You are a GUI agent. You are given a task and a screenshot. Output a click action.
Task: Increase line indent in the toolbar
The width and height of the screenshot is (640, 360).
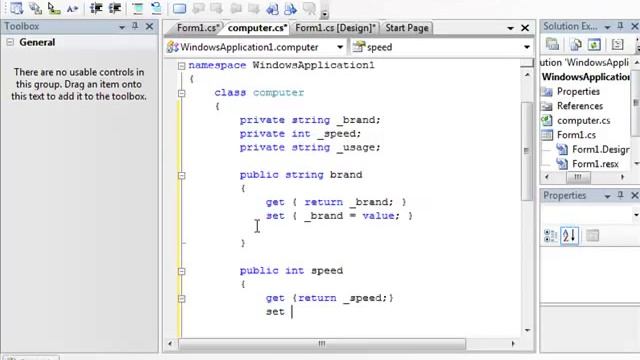[115, 8]
